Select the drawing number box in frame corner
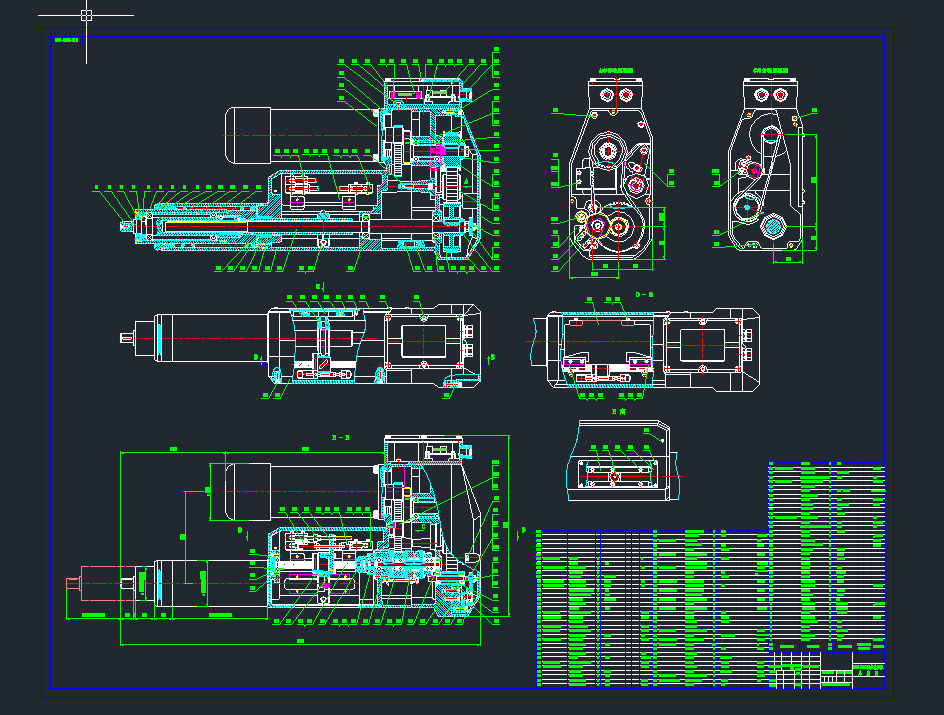 (67, 40)
